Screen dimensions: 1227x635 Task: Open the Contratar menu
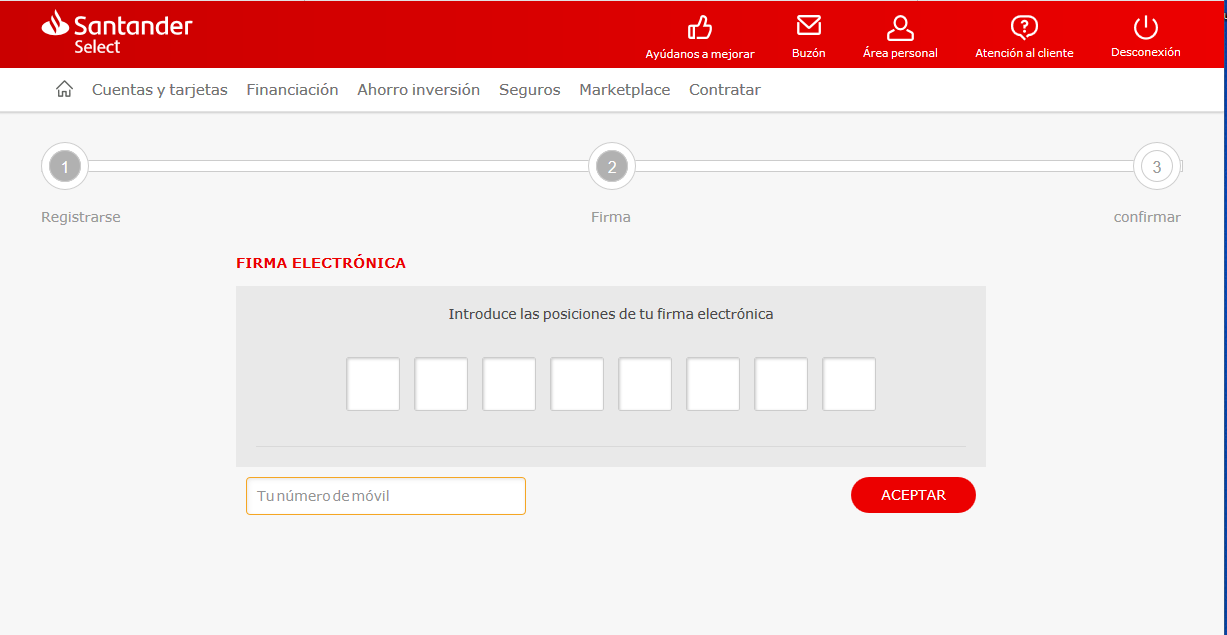tap(724, 89)
